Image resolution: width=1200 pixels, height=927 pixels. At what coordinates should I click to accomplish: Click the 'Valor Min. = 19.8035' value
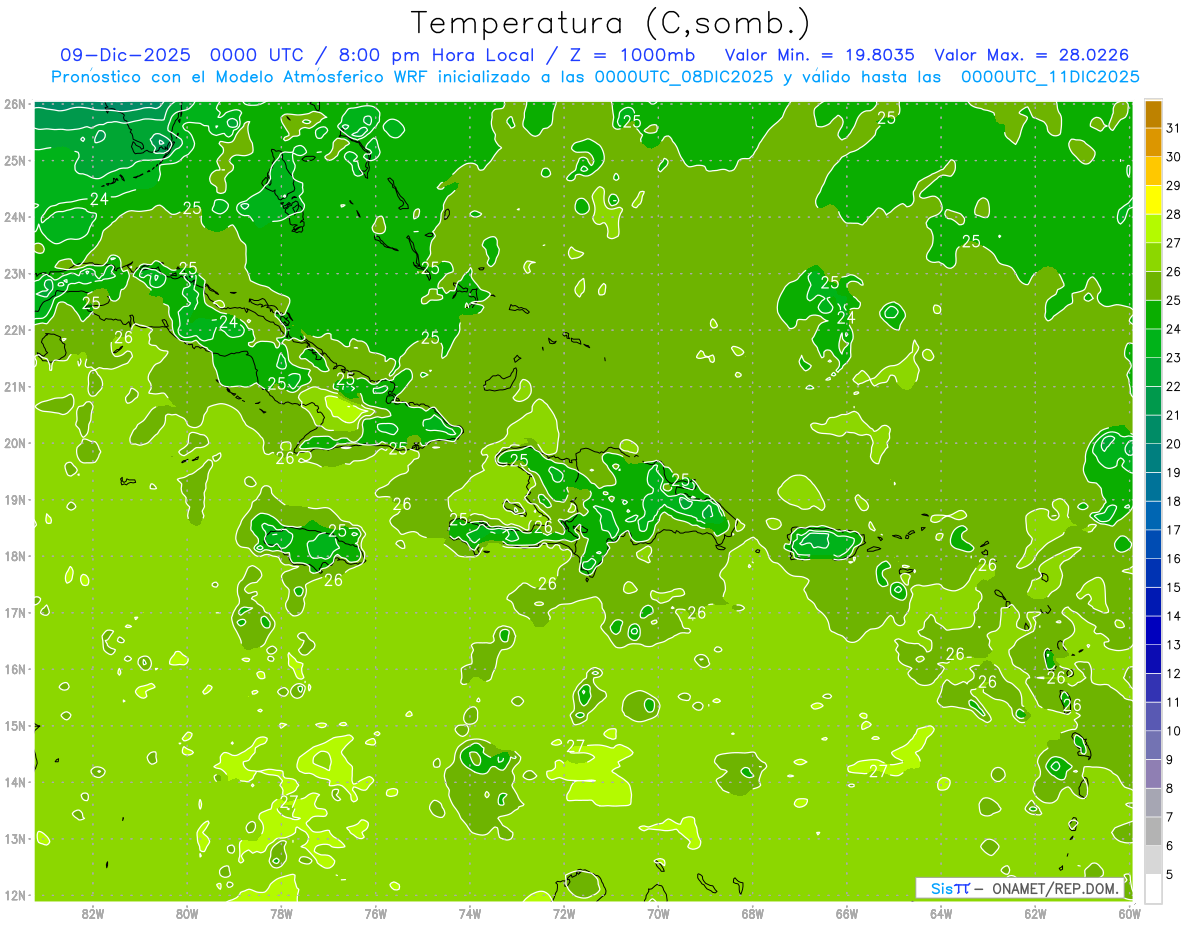[x=820, y=55]
